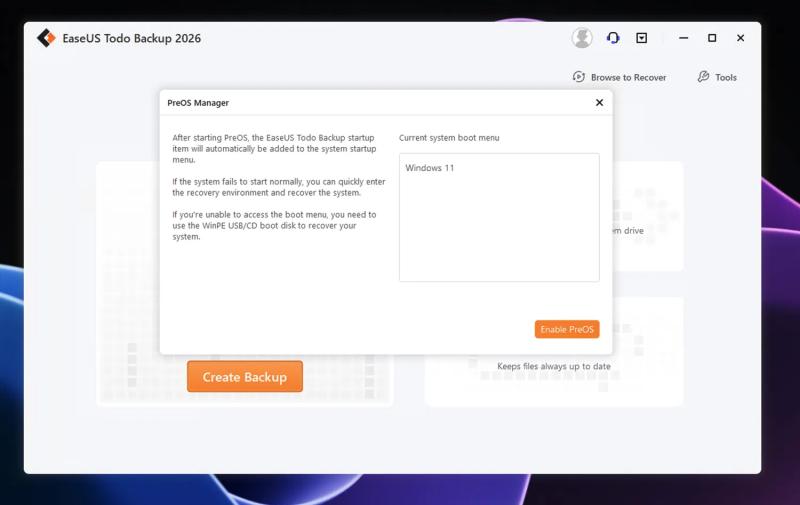
Task: Click the EaseUS Todo Backup 2026 title
Action: [132, 38]
